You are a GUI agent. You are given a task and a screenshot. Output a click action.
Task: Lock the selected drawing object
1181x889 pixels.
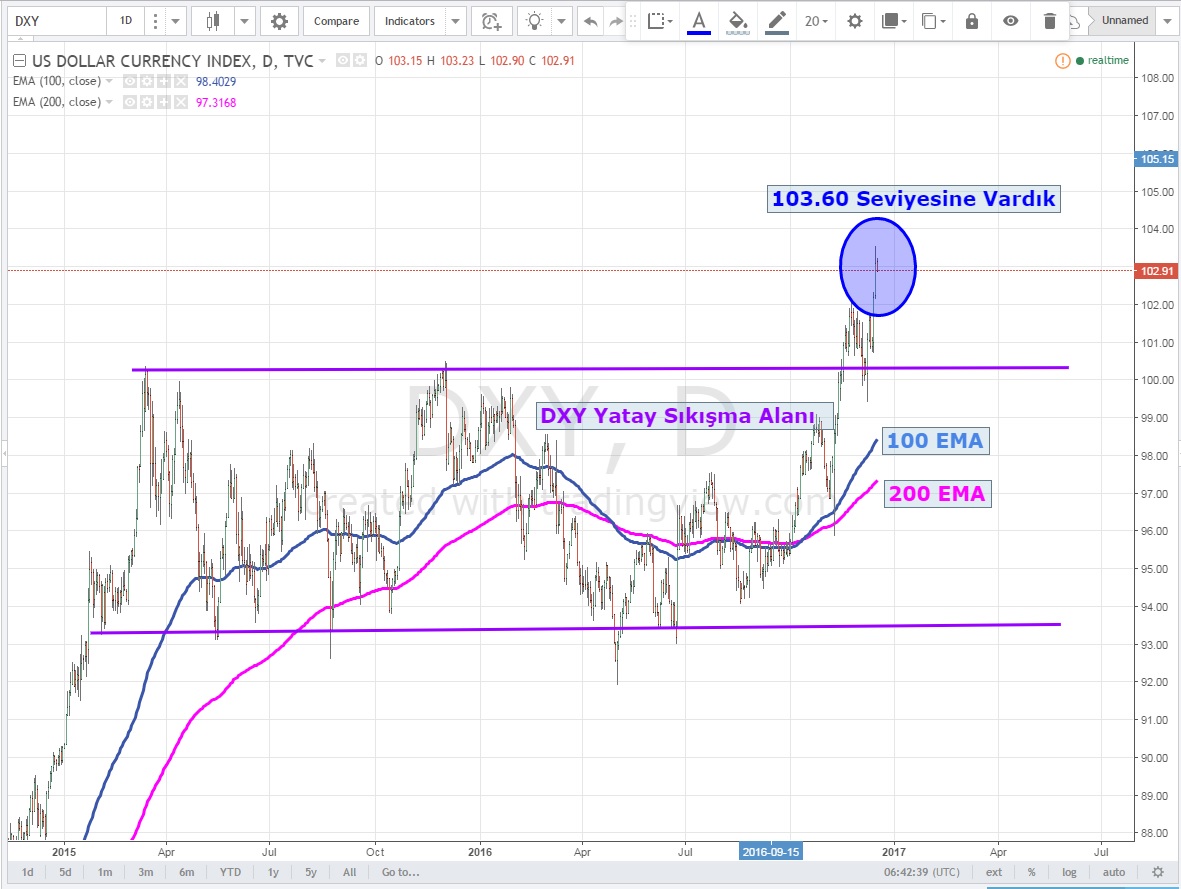972,21
